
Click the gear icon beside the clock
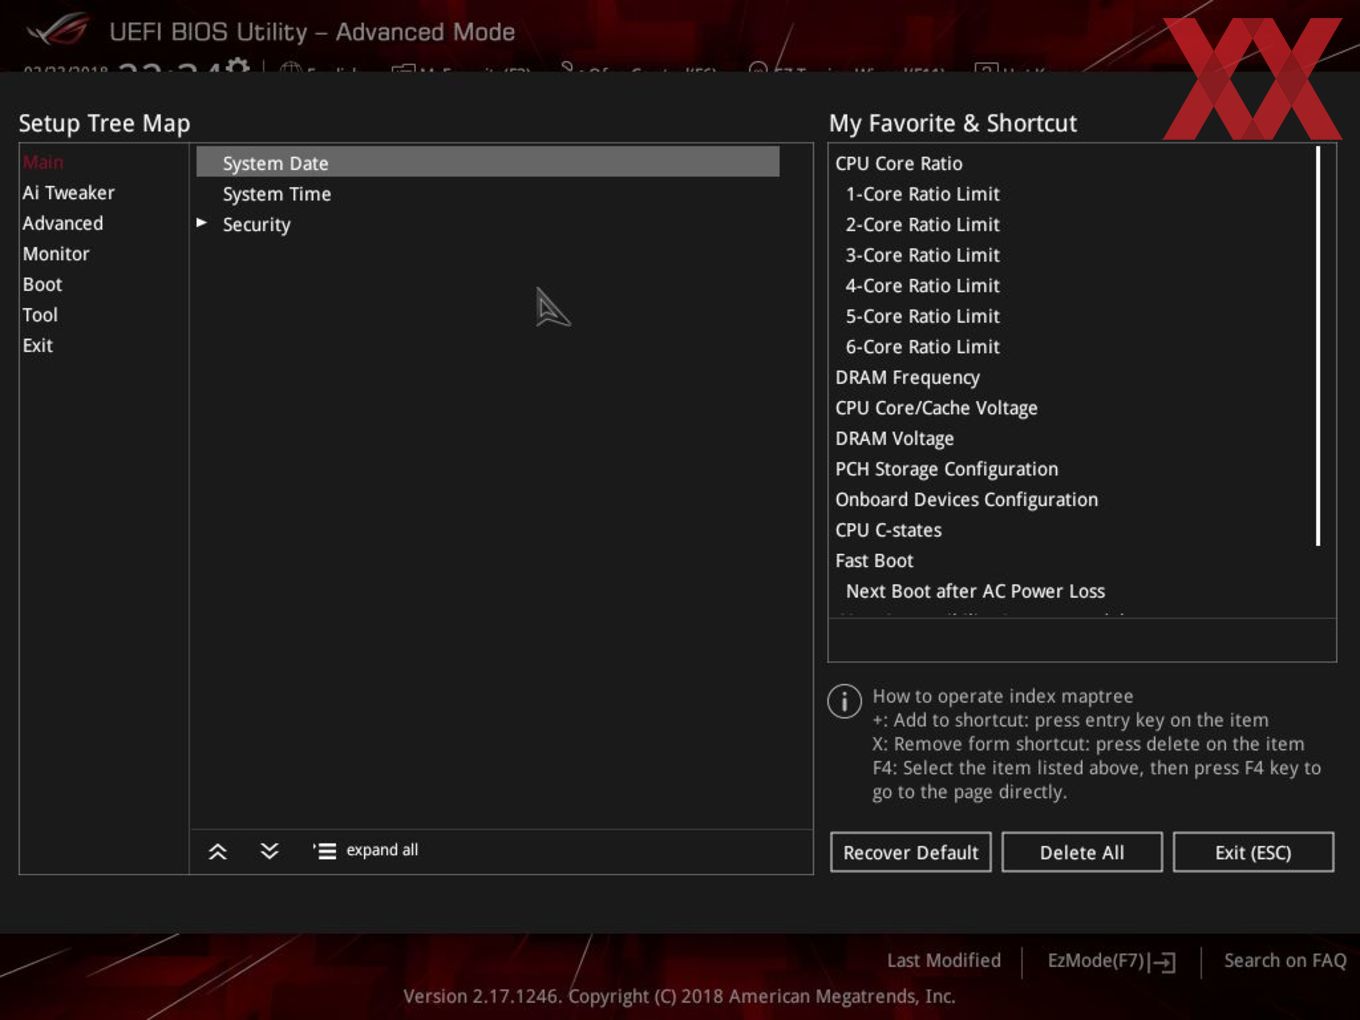[238, 66]
